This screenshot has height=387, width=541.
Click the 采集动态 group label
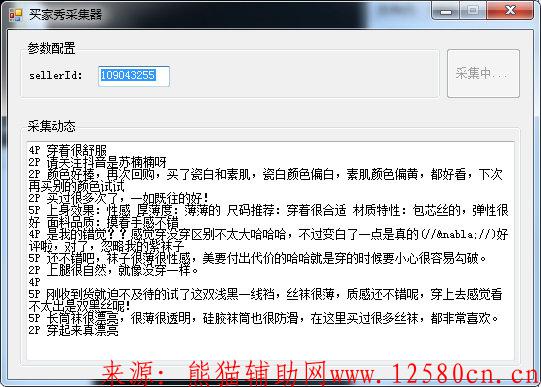coord(51,126)
